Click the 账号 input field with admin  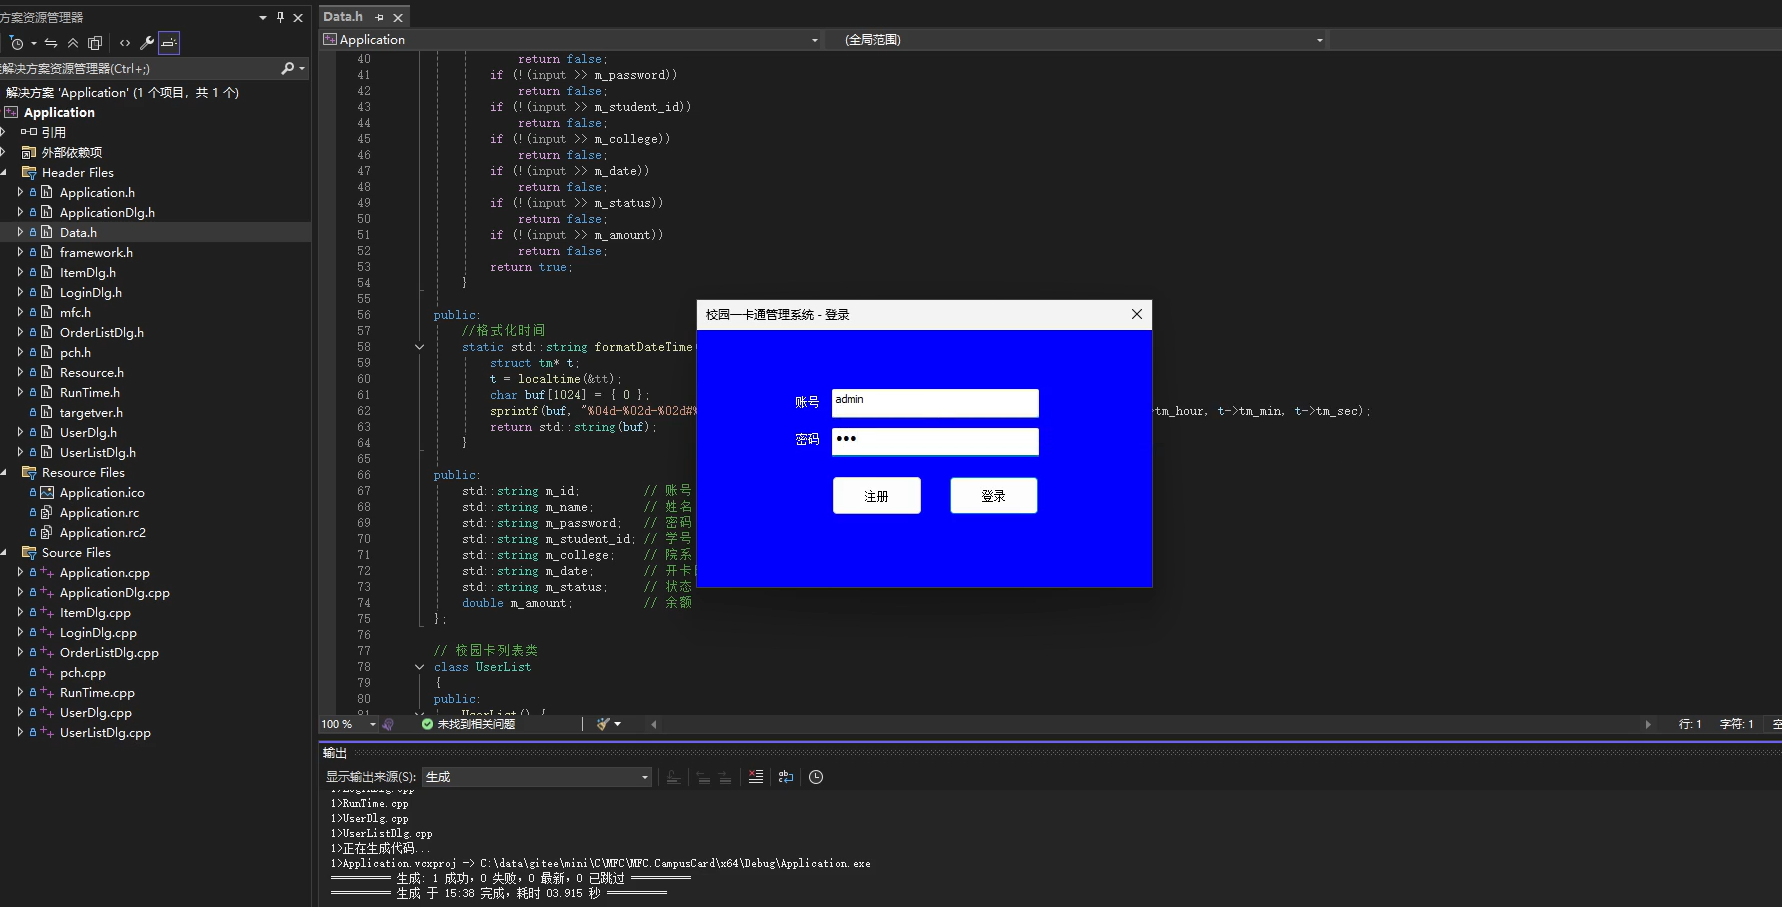click(x=935, y=403)
